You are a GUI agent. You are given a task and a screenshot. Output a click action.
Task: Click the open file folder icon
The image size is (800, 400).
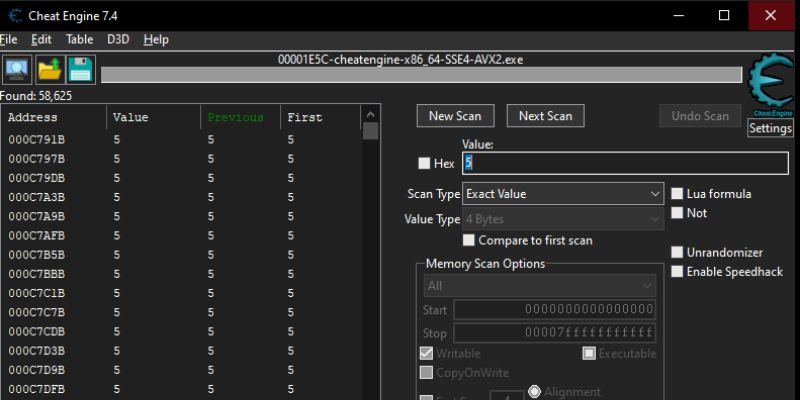(49, 70)
